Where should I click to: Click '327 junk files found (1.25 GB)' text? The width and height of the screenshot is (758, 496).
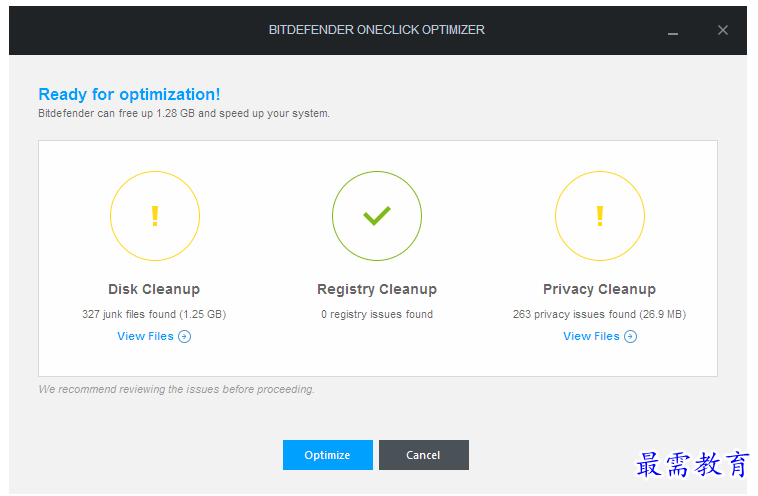[x=154, y=314]
